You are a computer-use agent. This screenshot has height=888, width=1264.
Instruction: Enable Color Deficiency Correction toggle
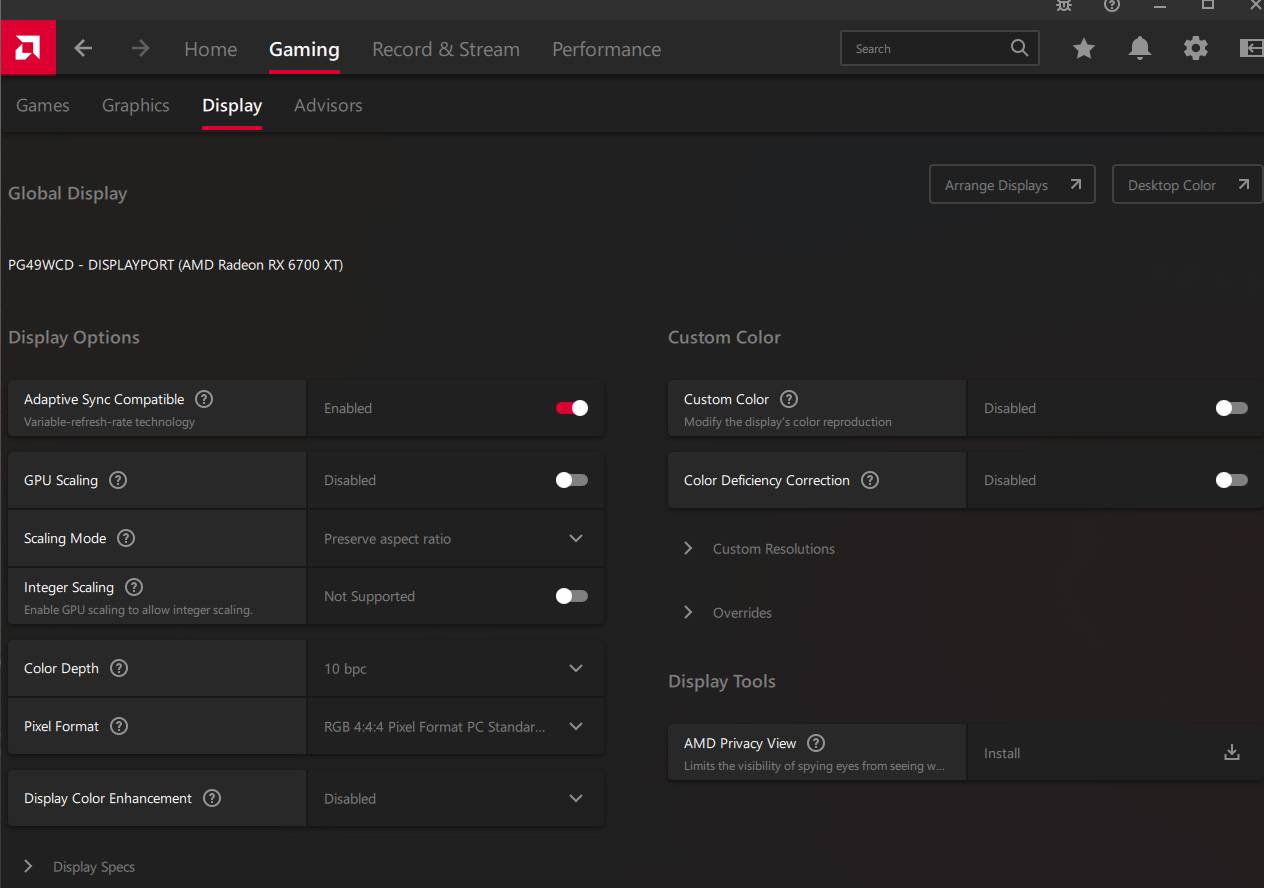[x=1232, y=480]
